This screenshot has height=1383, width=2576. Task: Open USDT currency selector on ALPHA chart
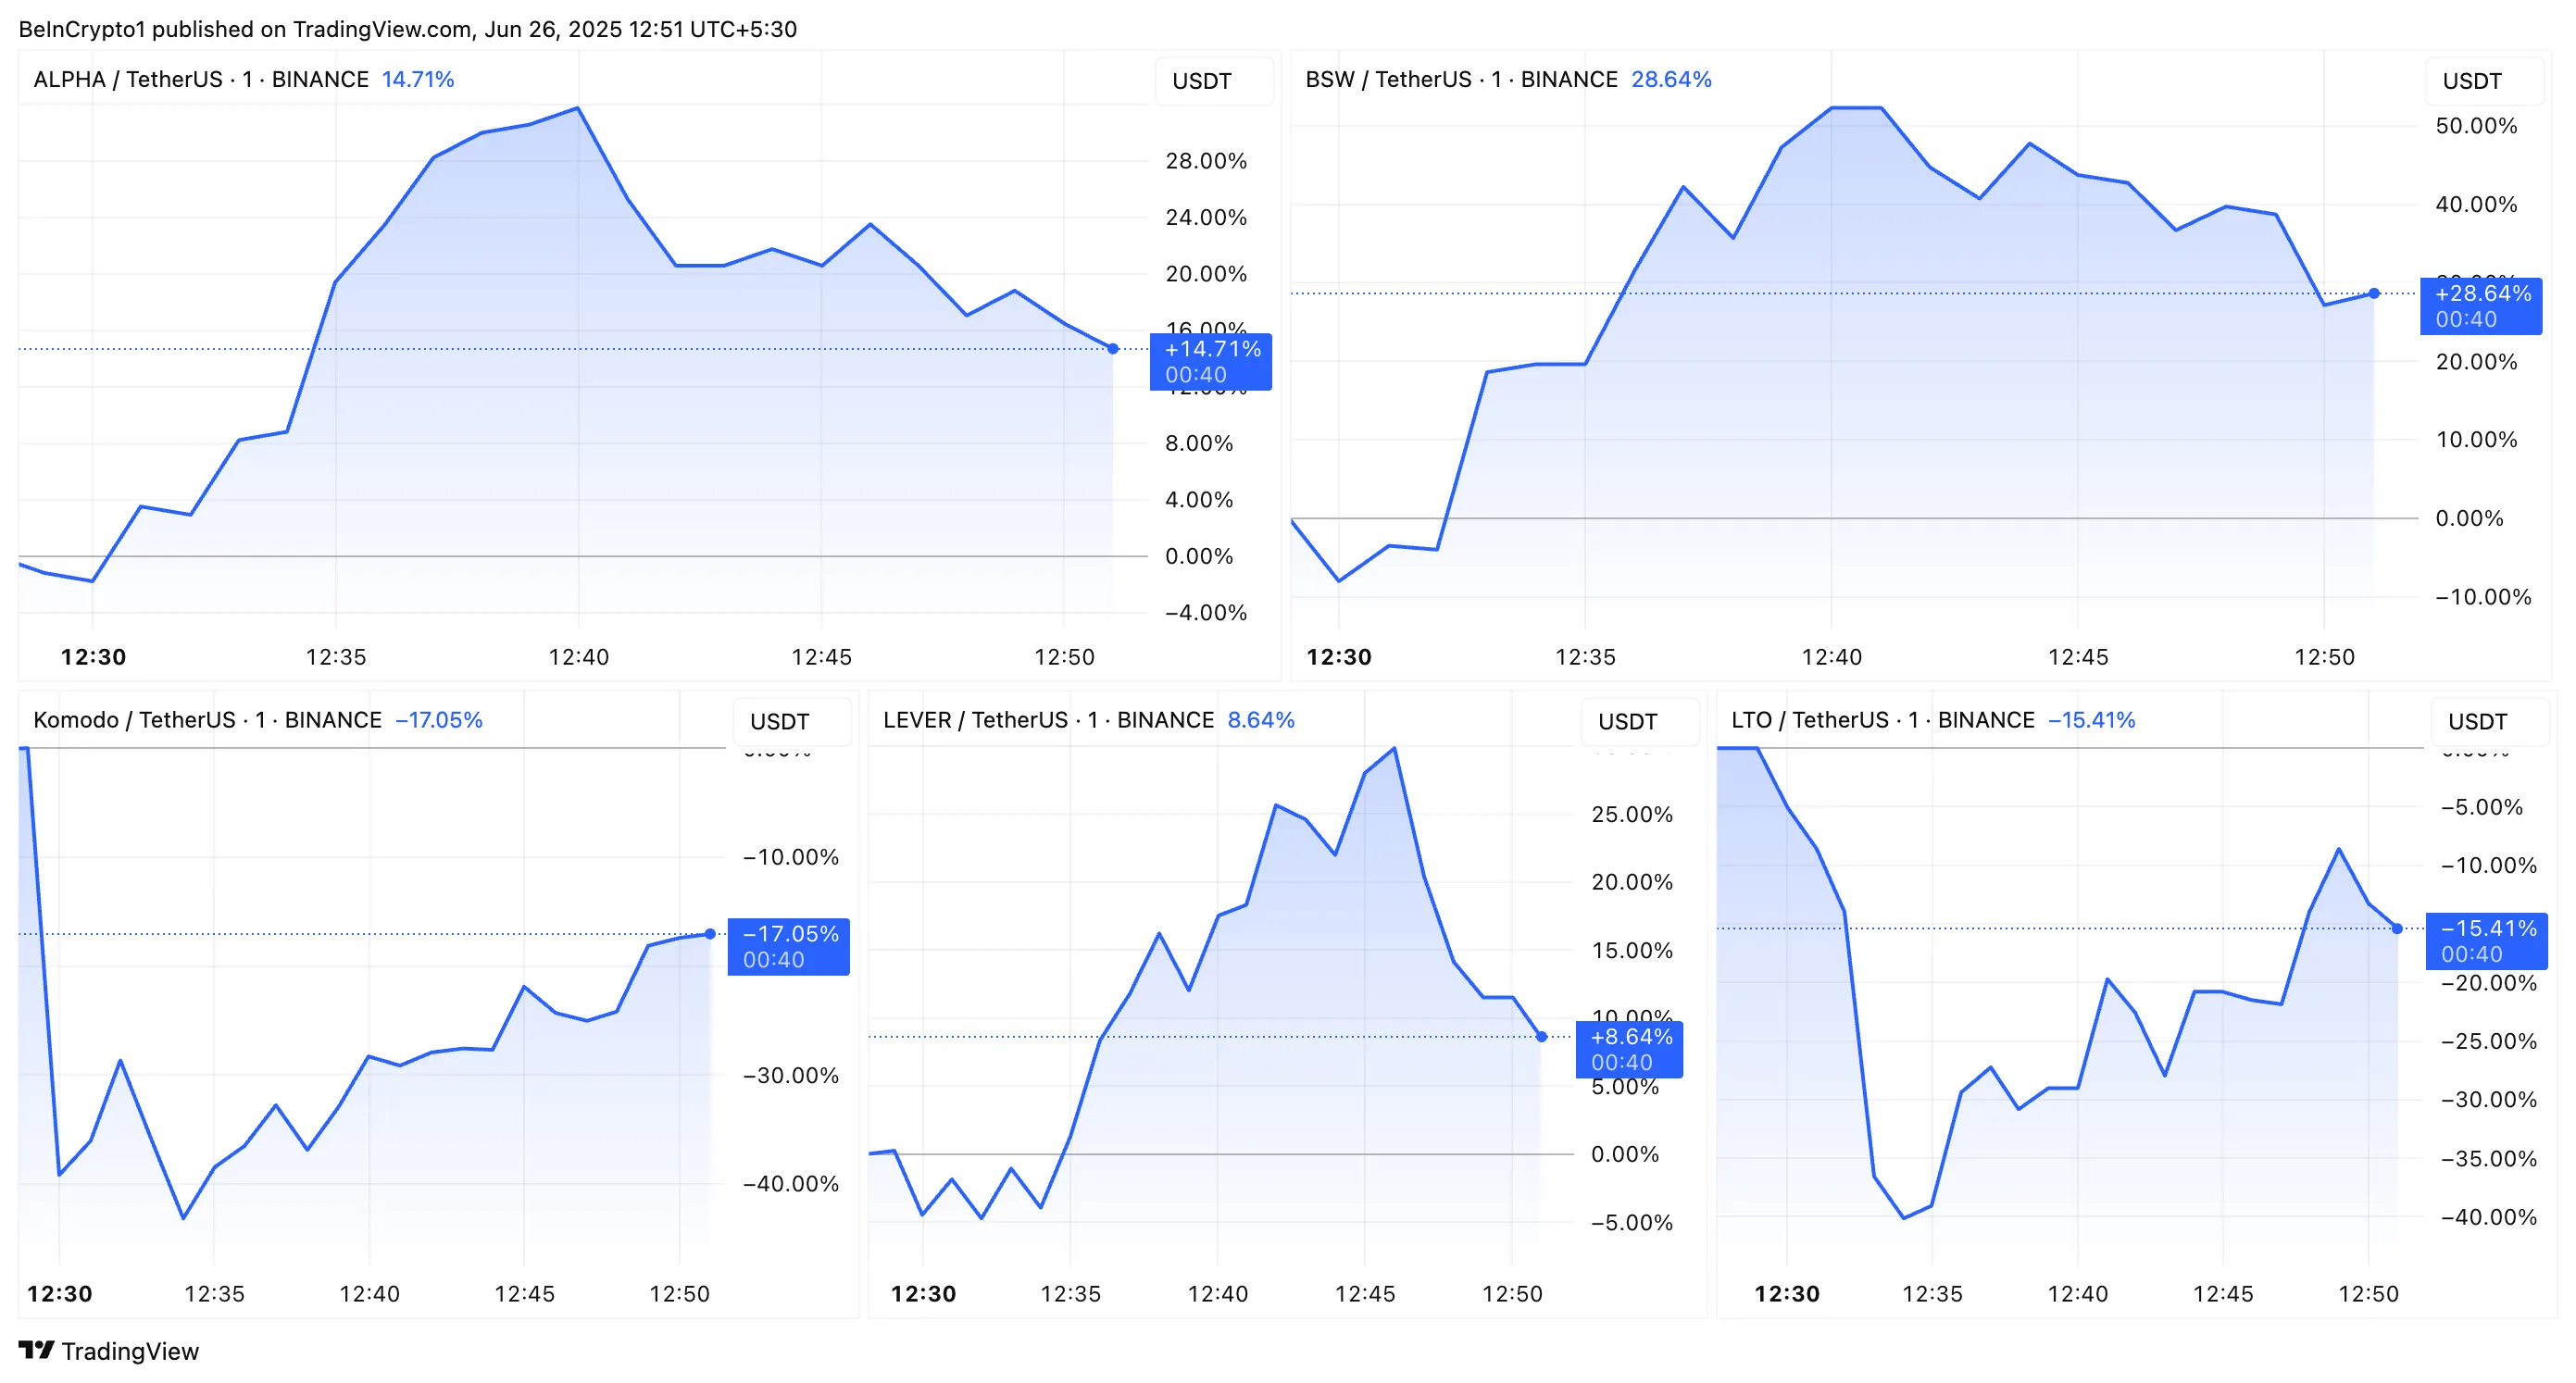click(x=1202, y=81)
